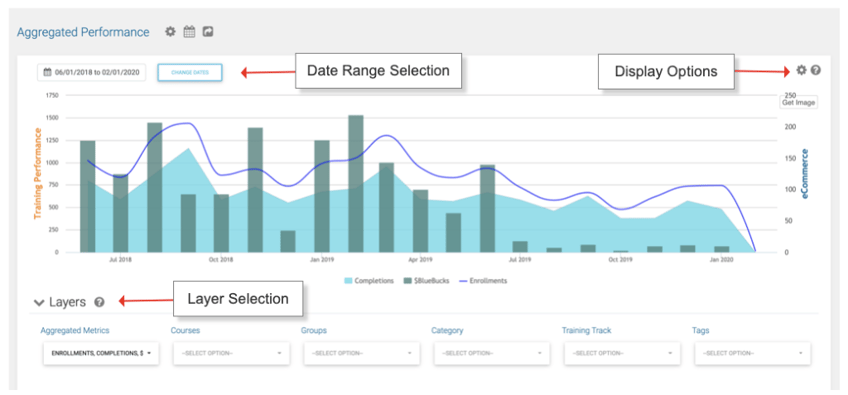Open chart display options gear icon
The image size is (848, 395).
(x=801, y=70)
